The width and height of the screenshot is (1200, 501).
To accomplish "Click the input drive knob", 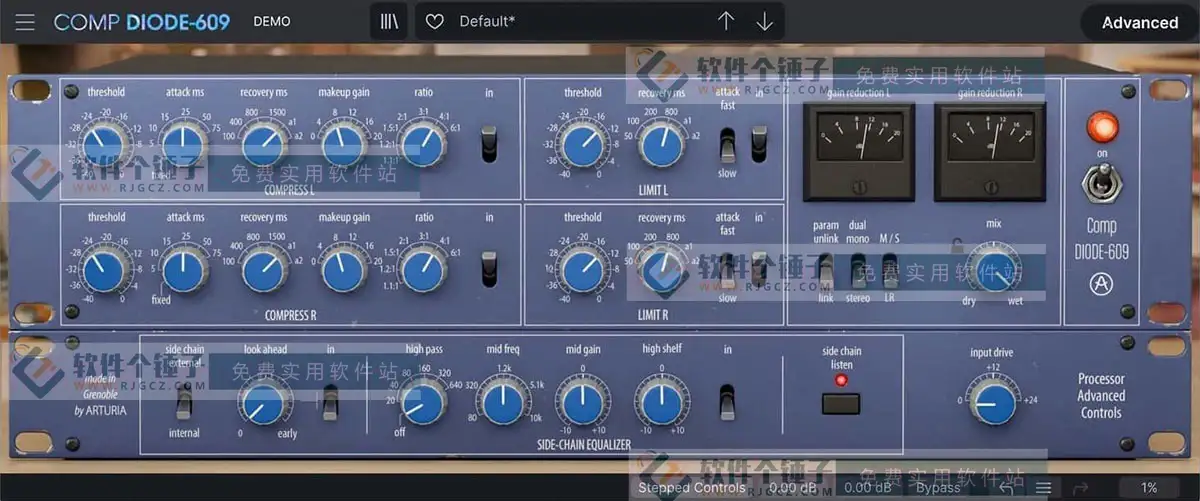I will (993, 403).
